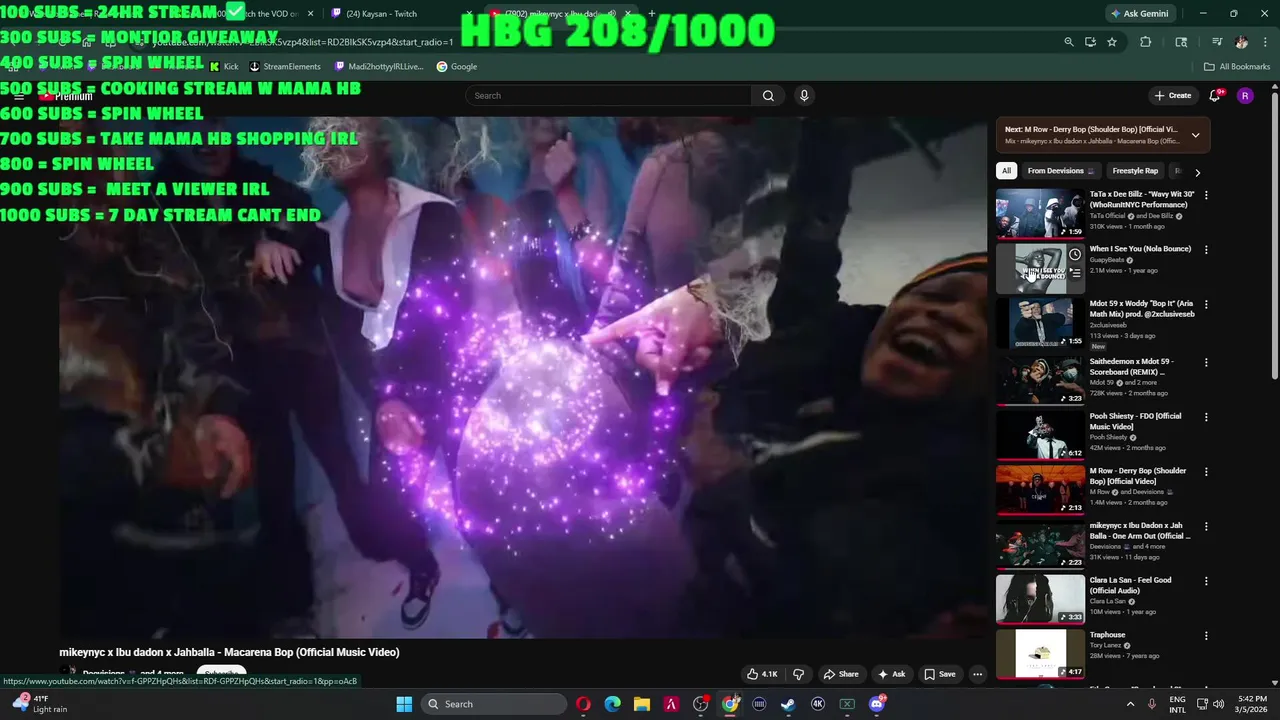
Task: Click the Create video button
Action: click(x=1172, y=96)
